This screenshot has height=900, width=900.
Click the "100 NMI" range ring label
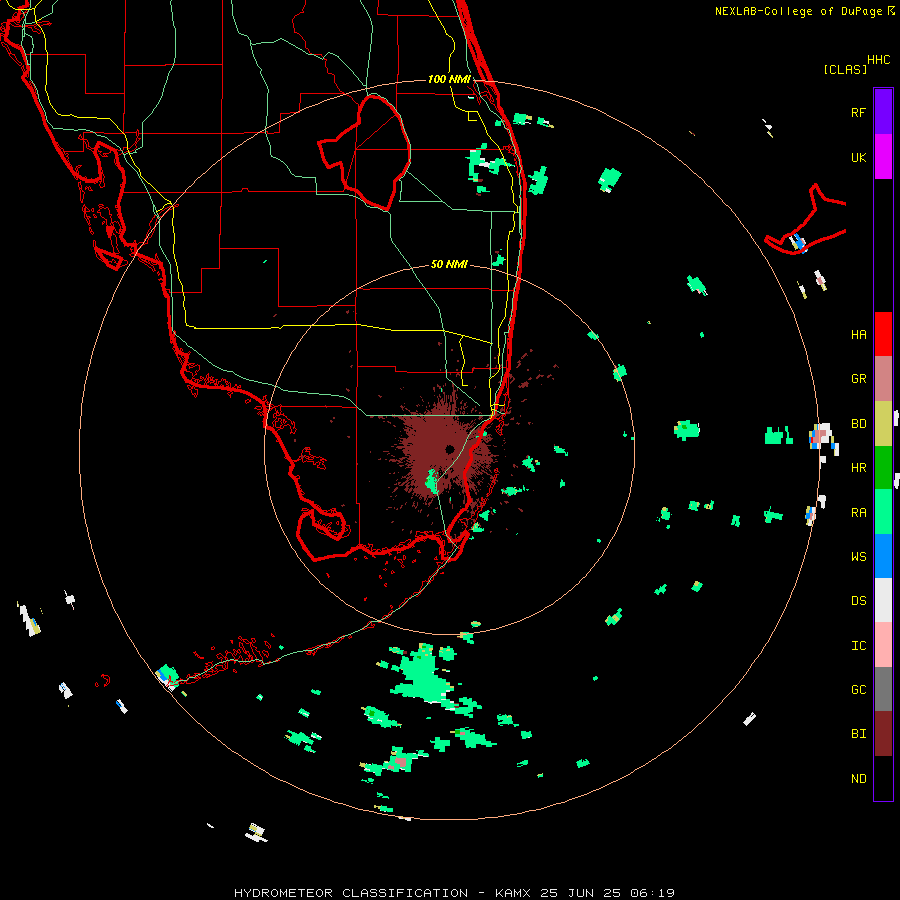pos(449,79)
